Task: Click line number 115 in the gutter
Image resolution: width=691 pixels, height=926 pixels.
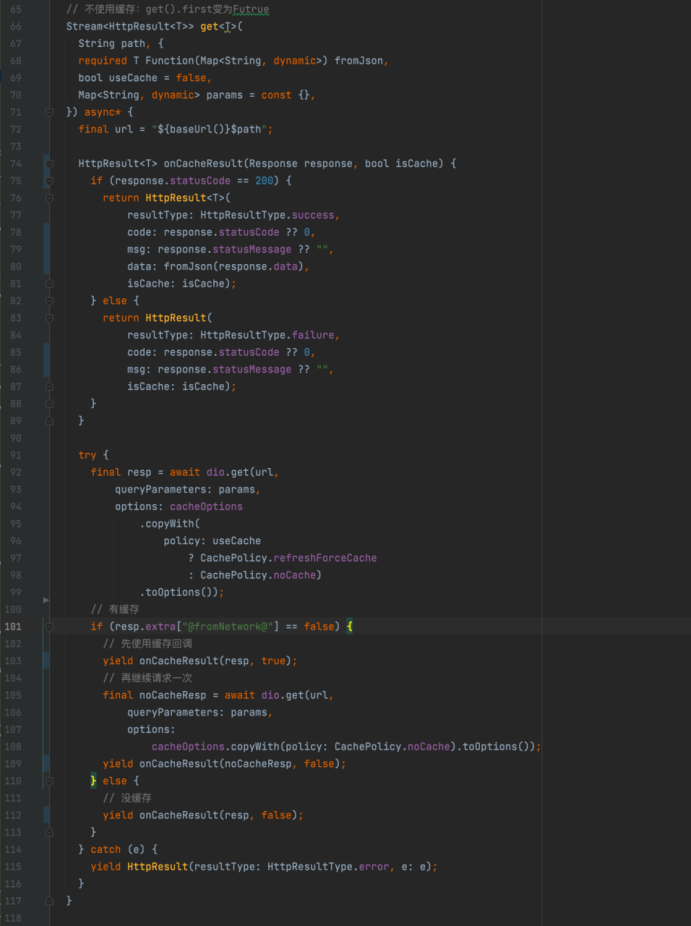Action: [13, 866]
